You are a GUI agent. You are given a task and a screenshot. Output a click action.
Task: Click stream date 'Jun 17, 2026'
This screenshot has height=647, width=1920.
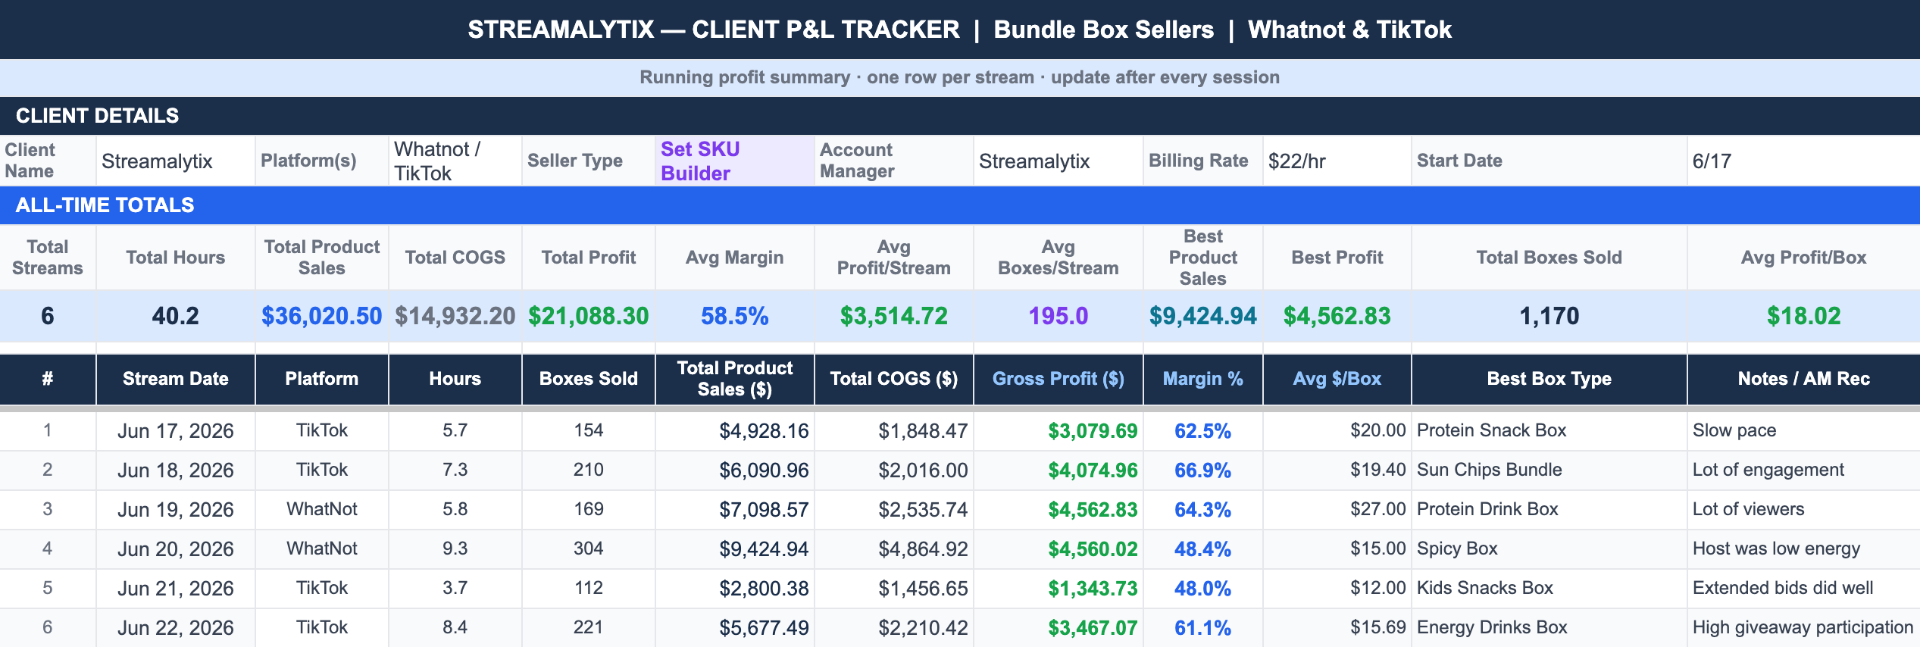(x=175, y=431)
